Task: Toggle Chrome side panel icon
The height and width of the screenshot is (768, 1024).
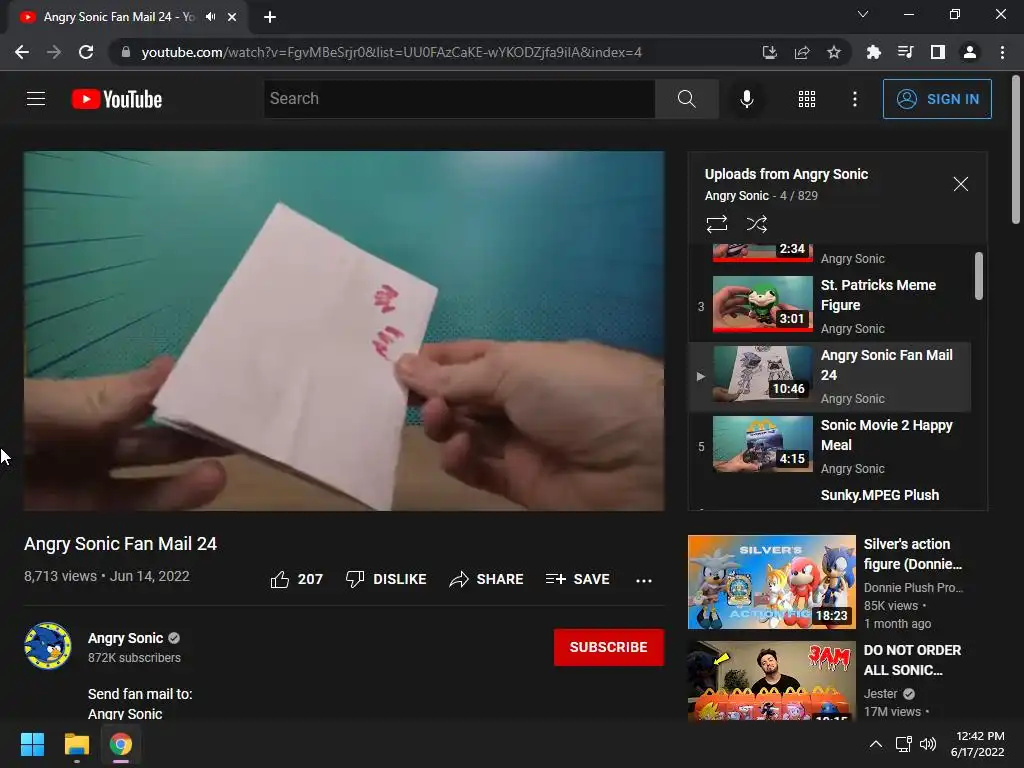Action: (938, 52)
